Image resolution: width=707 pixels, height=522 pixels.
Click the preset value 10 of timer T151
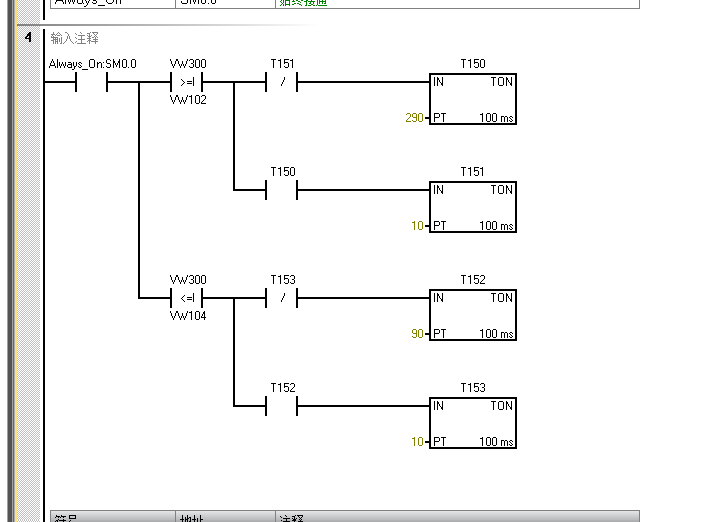click(x=418, y=226)
